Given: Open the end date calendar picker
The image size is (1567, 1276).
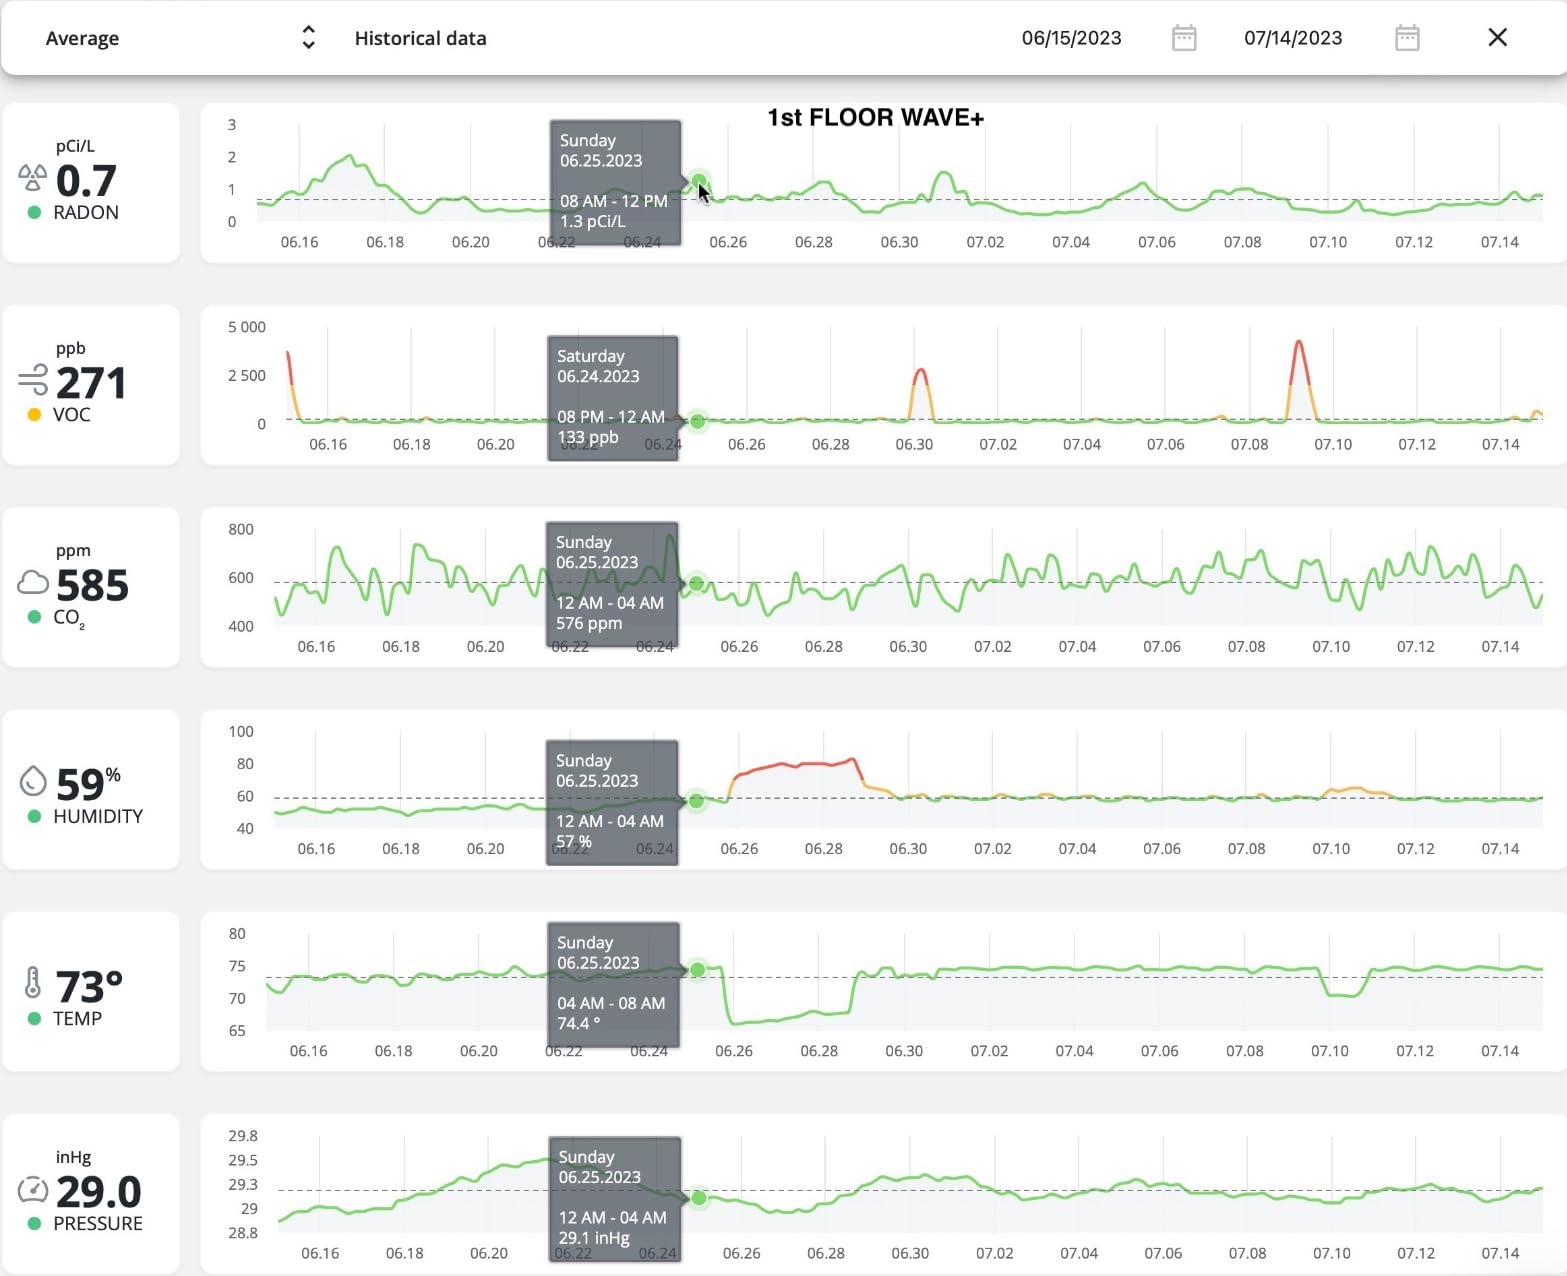Looking at the screenshot, I should [x=1407, y=38].
